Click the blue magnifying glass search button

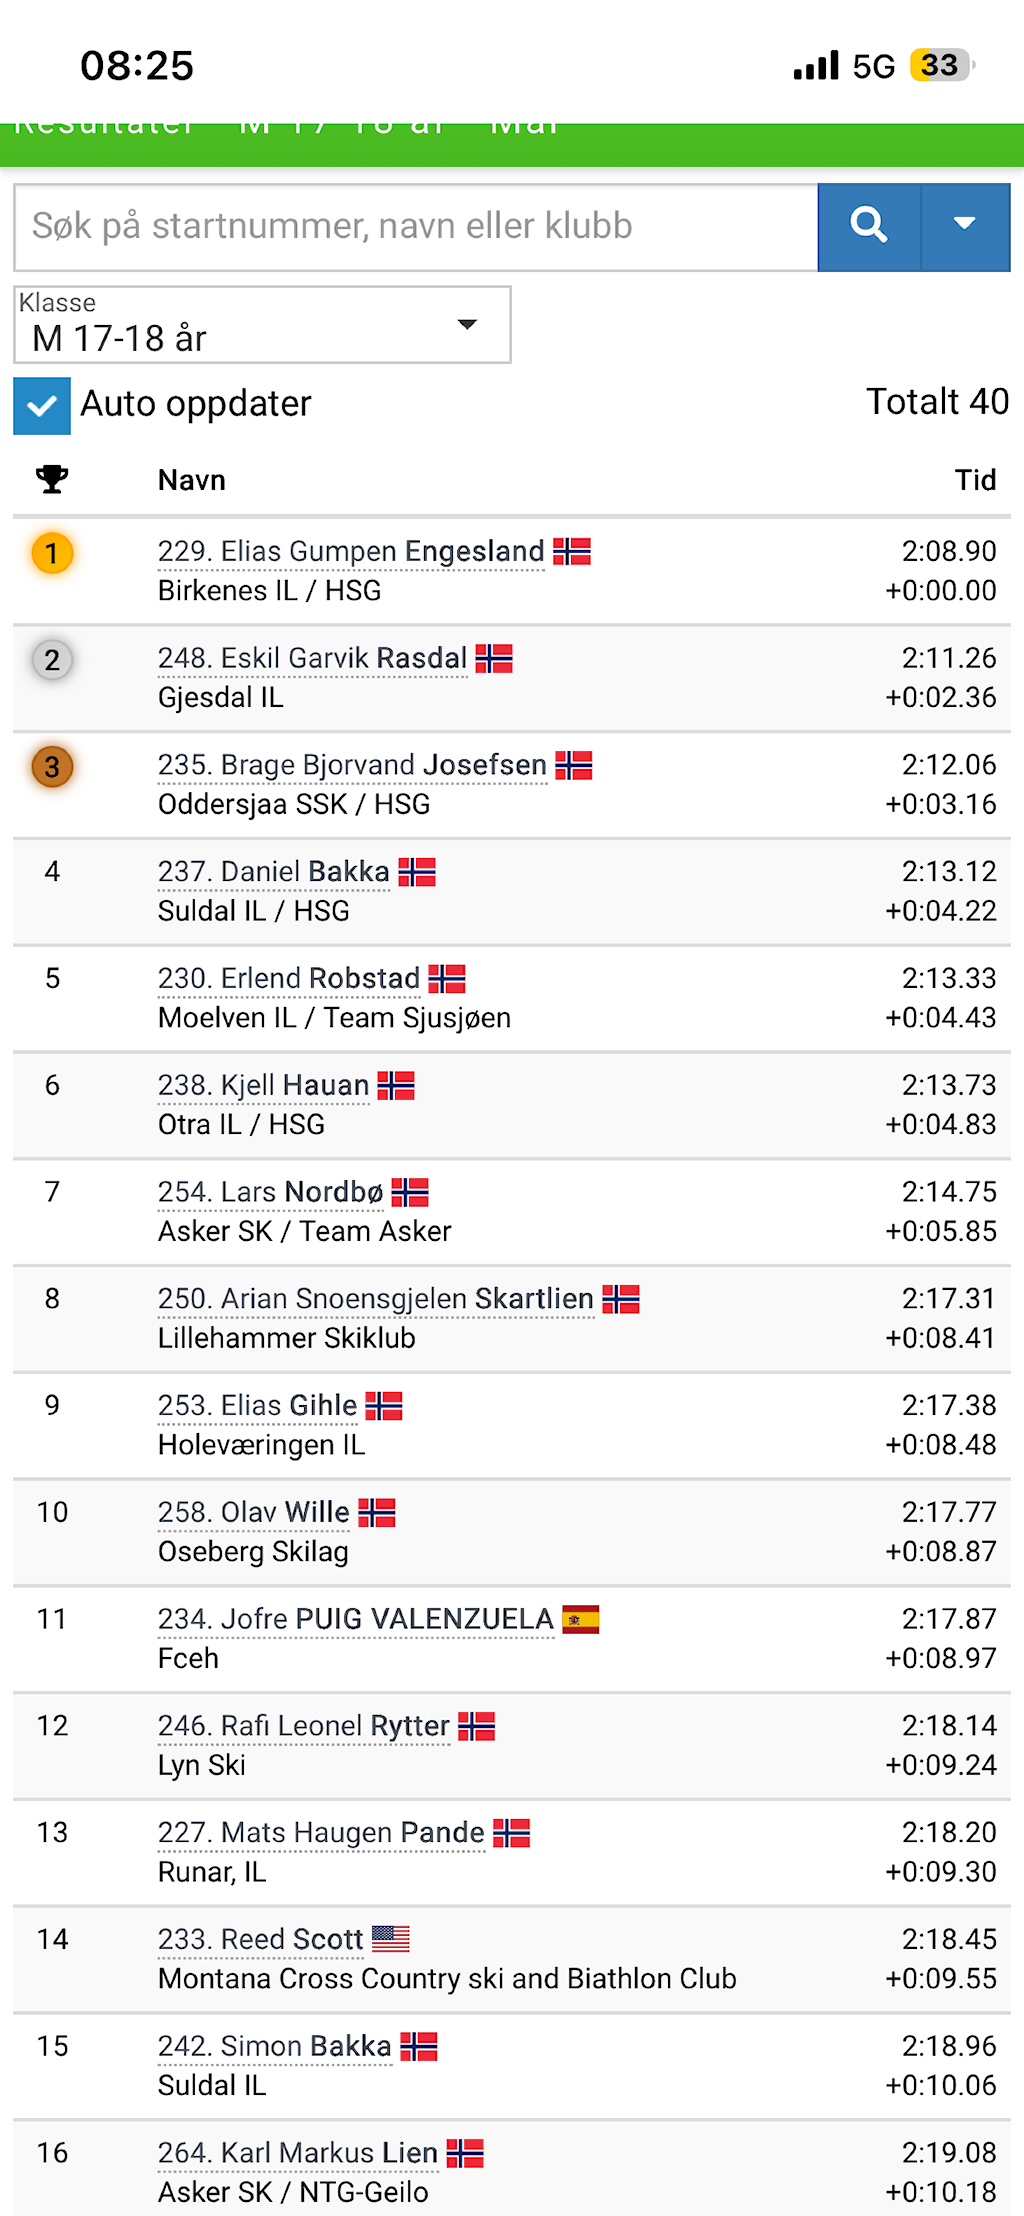pos(869,226)
